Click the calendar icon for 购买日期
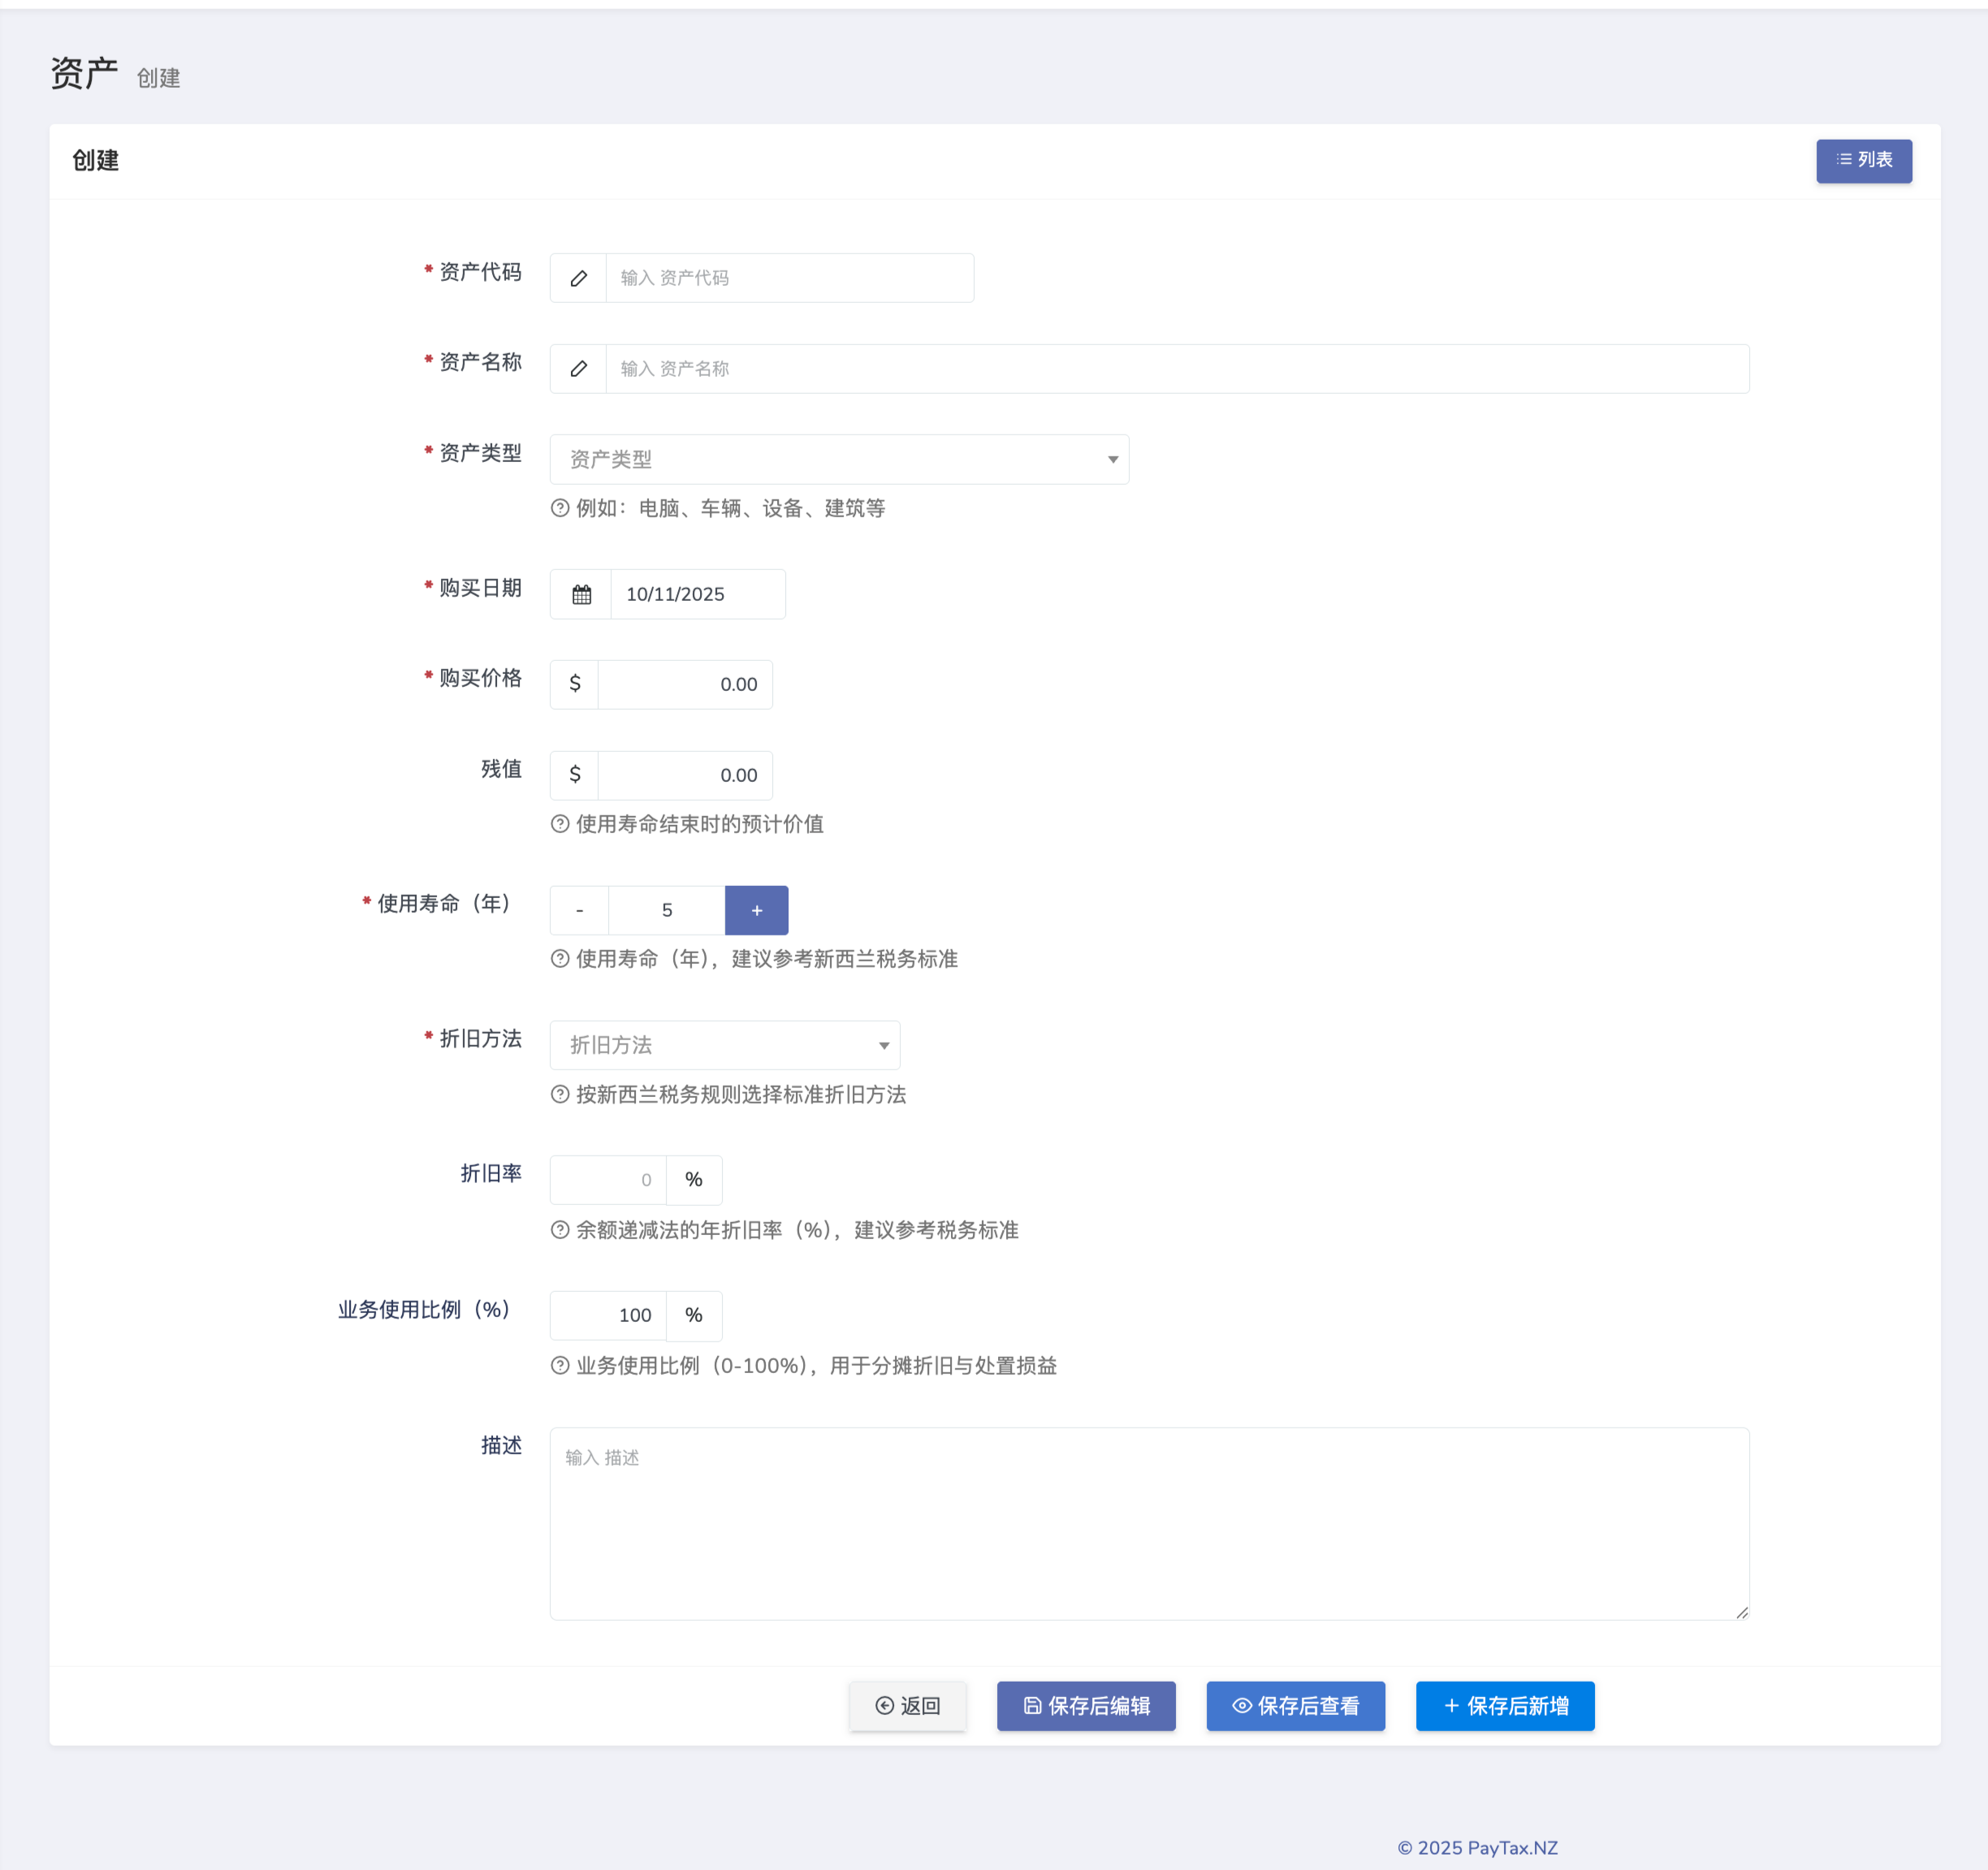This screenshot has width=1988, height=1870. (581, 595)
